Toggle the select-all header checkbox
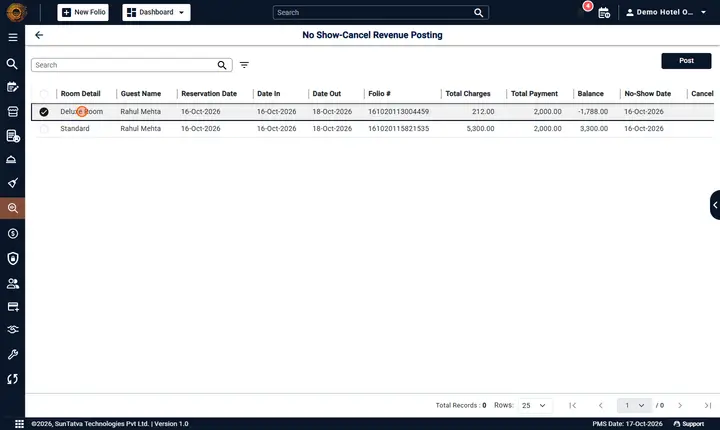 click(x=44, y=94)
